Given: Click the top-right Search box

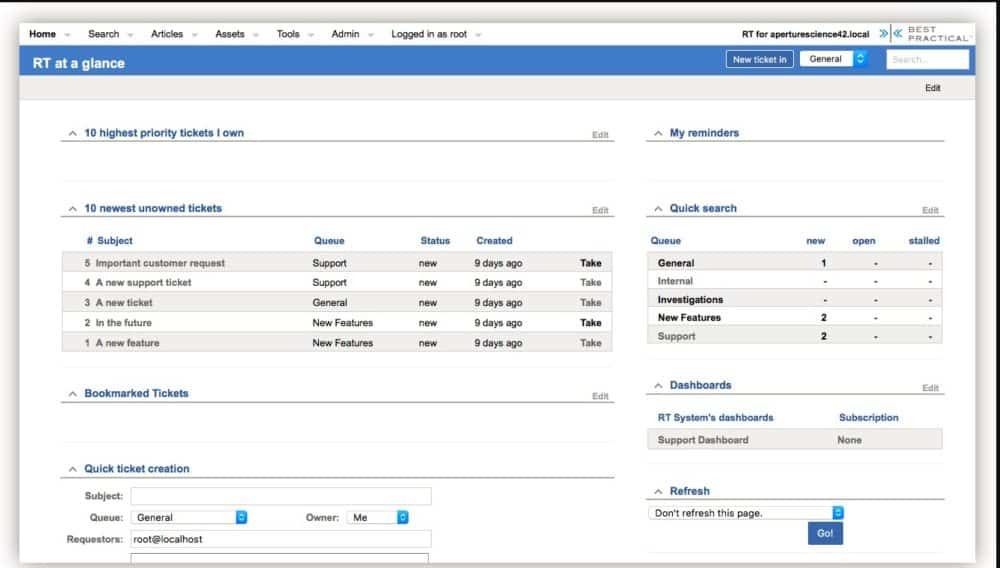Looking at the screenshot, I should point(927,59).
